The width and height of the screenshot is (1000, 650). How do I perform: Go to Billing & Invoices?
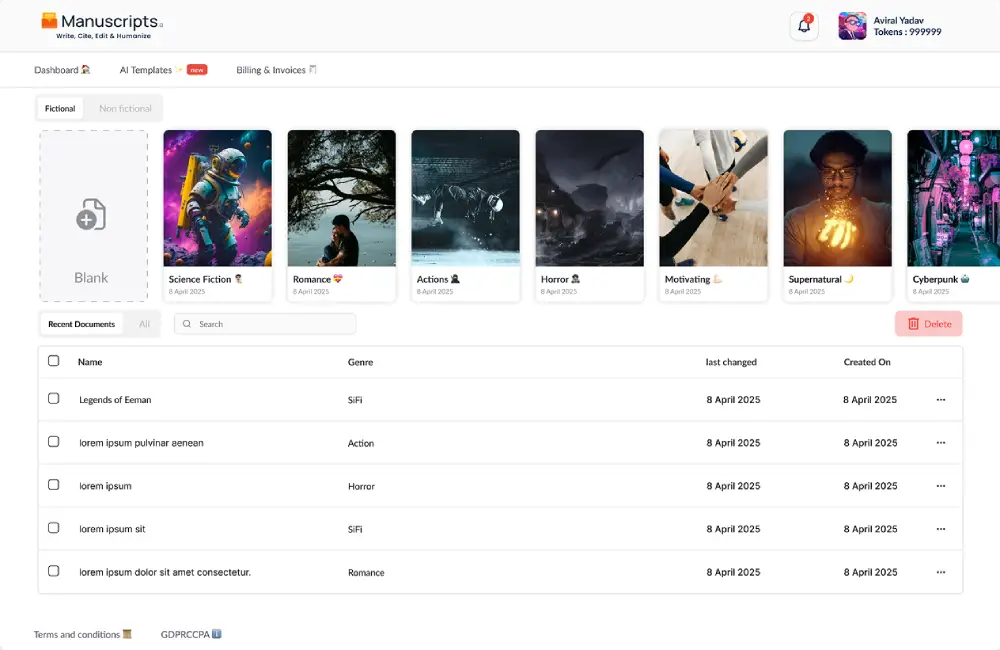point(271,70)
